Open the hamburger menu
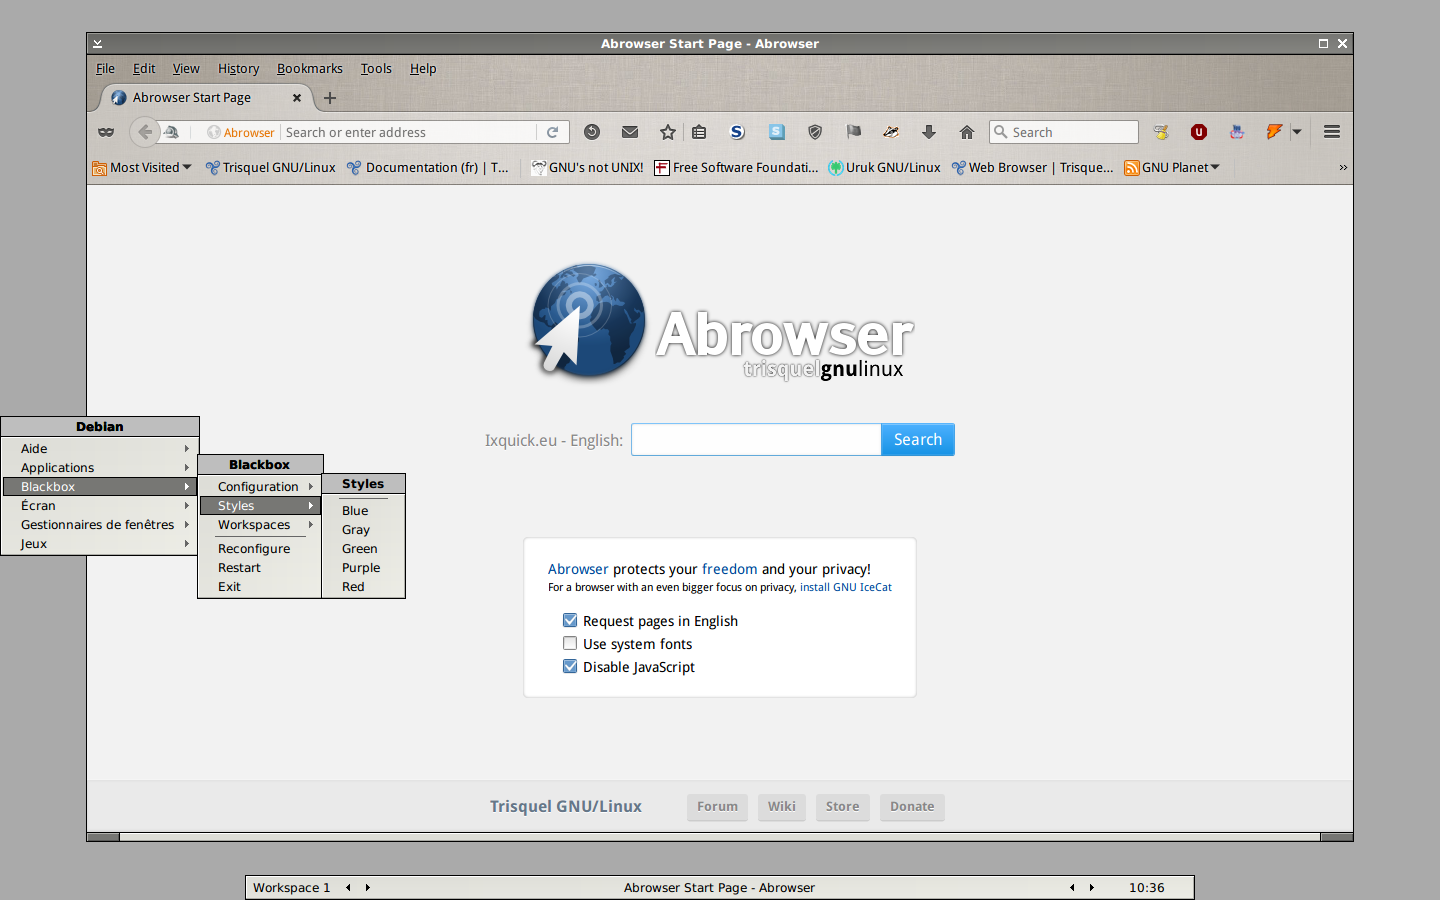 1332,132
